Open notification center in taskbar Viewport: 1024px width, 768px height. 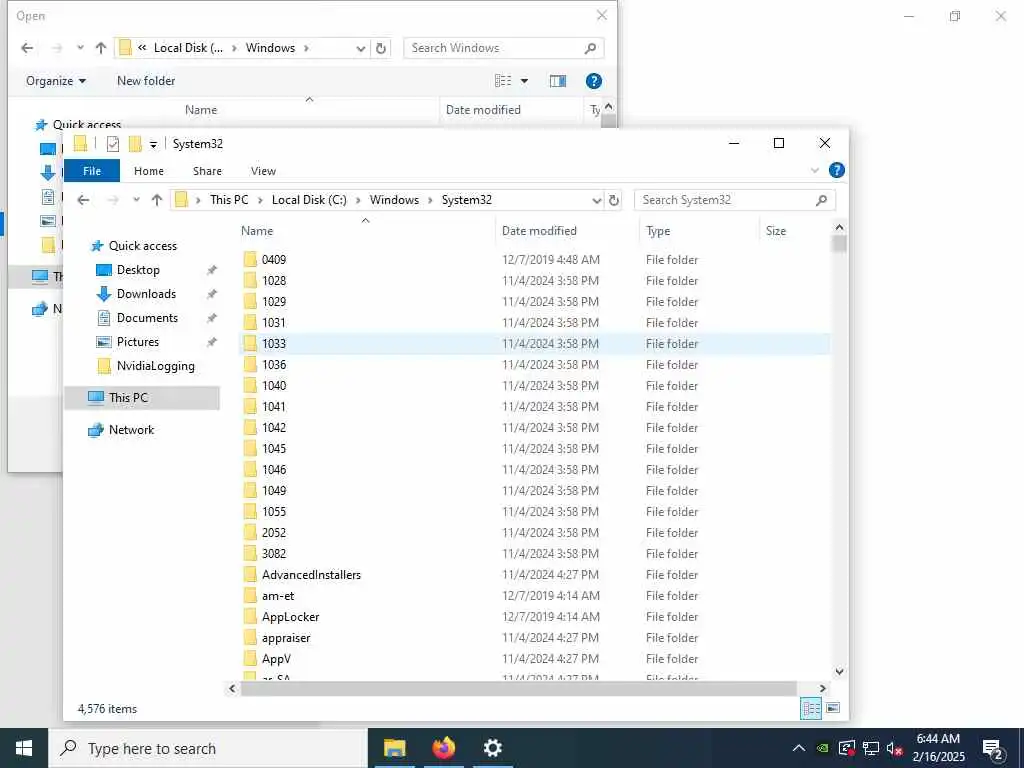coord(993,748)
